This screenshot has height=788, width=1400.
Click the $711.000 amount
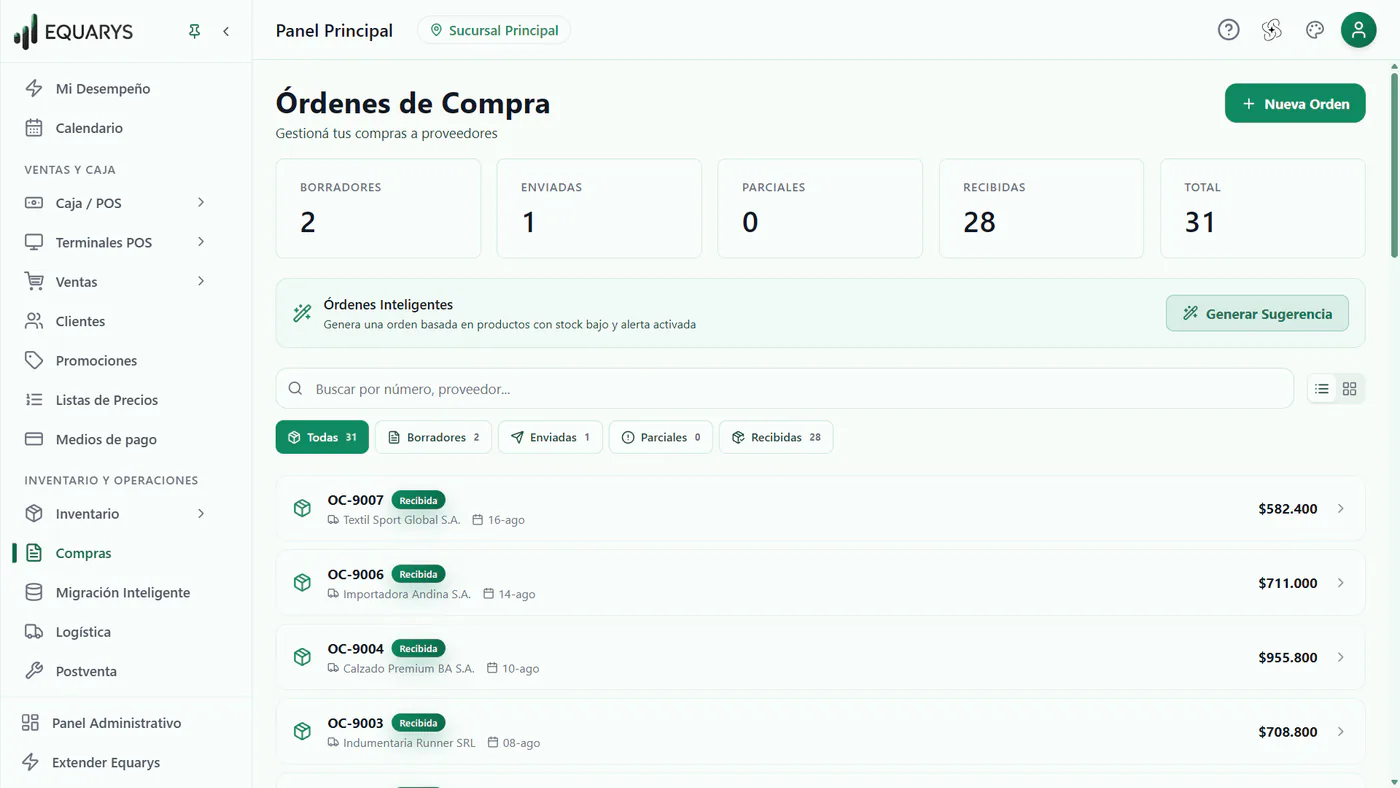pos(1288,582)
